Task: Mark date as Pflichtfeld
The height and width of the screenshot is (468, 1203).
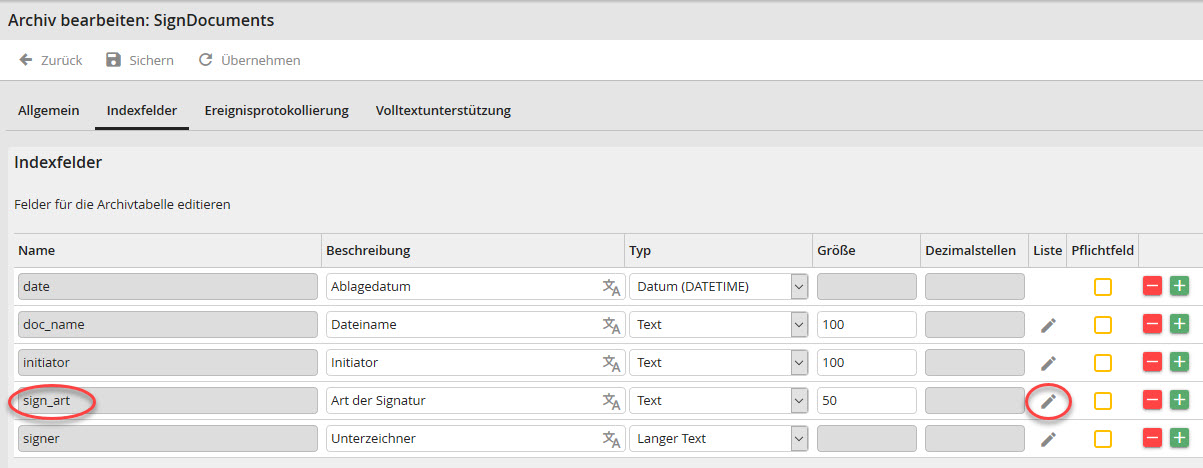Action: [x=1103, y=287]
